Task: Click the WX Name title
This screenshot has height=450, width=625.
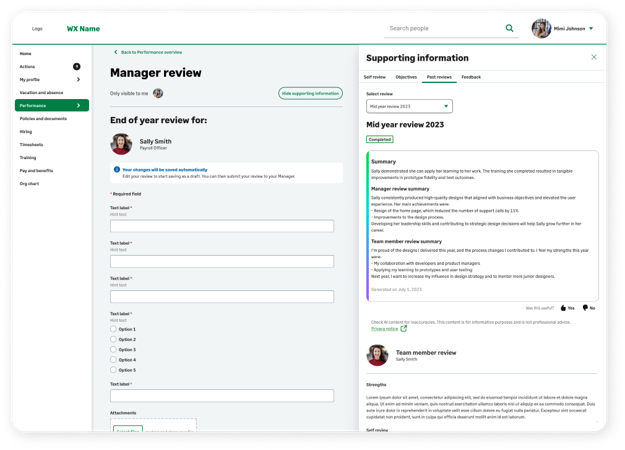Action: click(83, 29)
